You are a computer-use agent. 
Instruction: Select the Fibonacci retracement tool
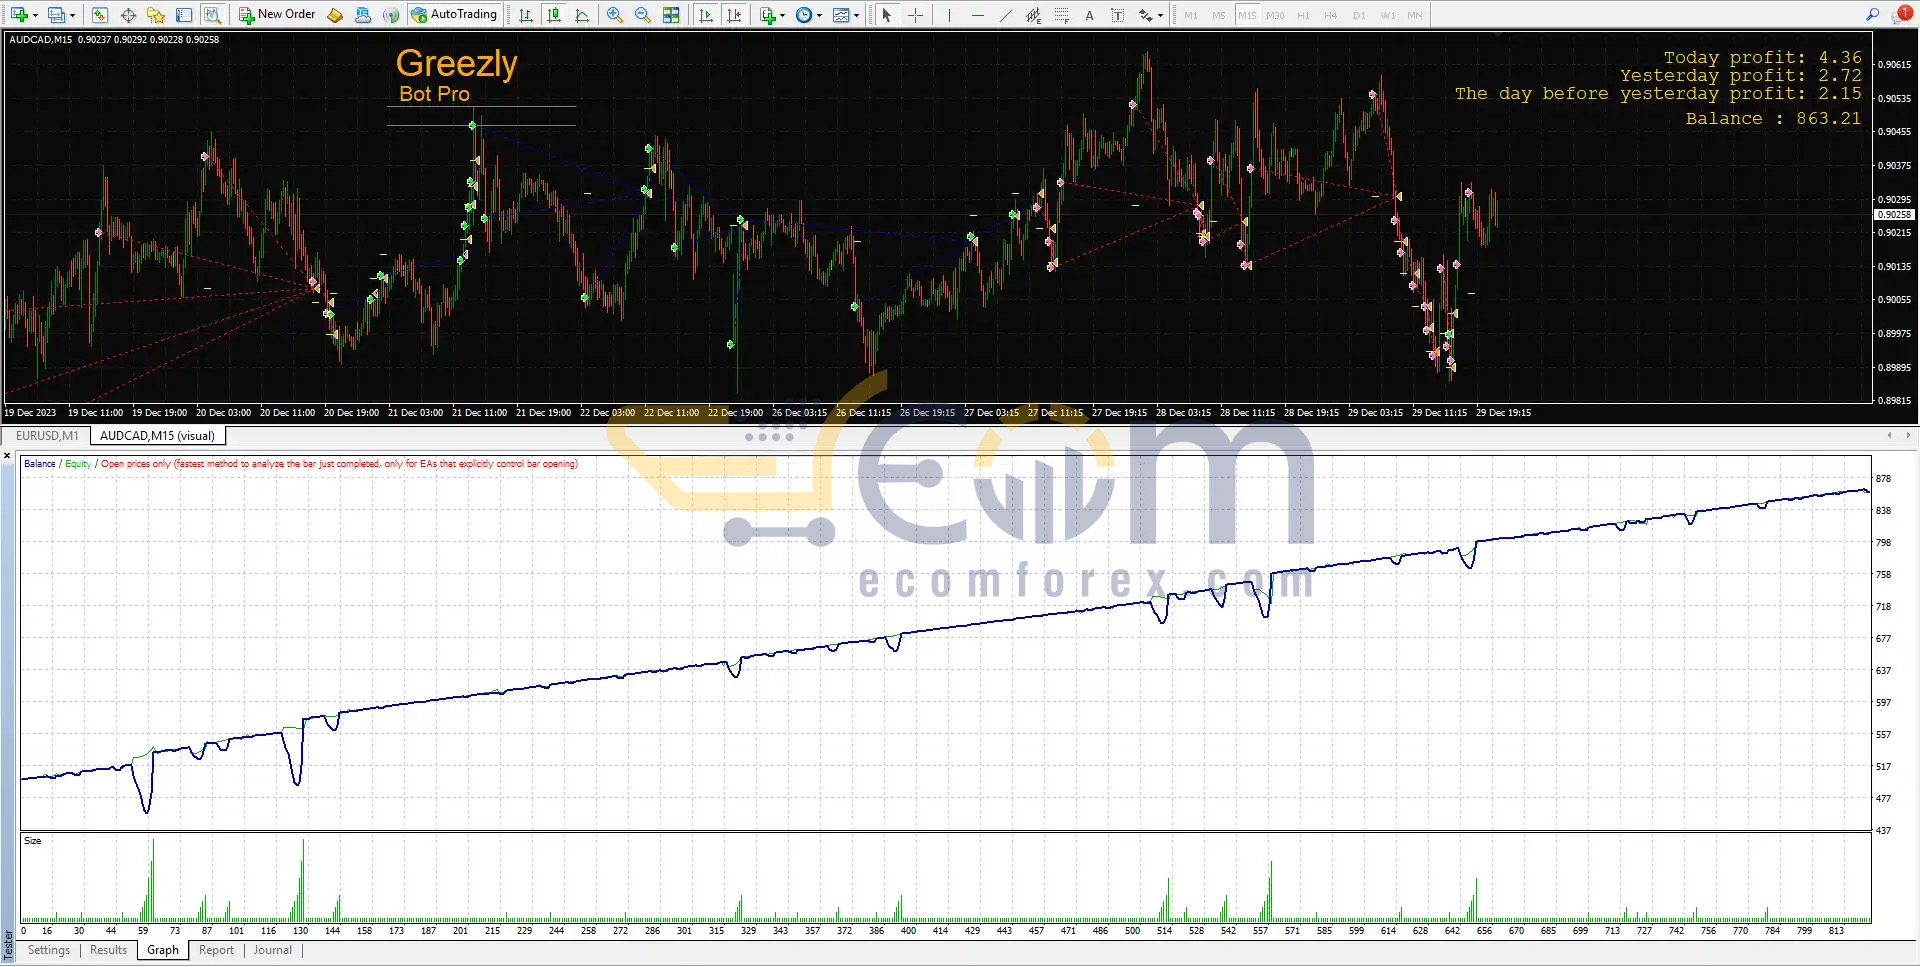click(1062, 15)
